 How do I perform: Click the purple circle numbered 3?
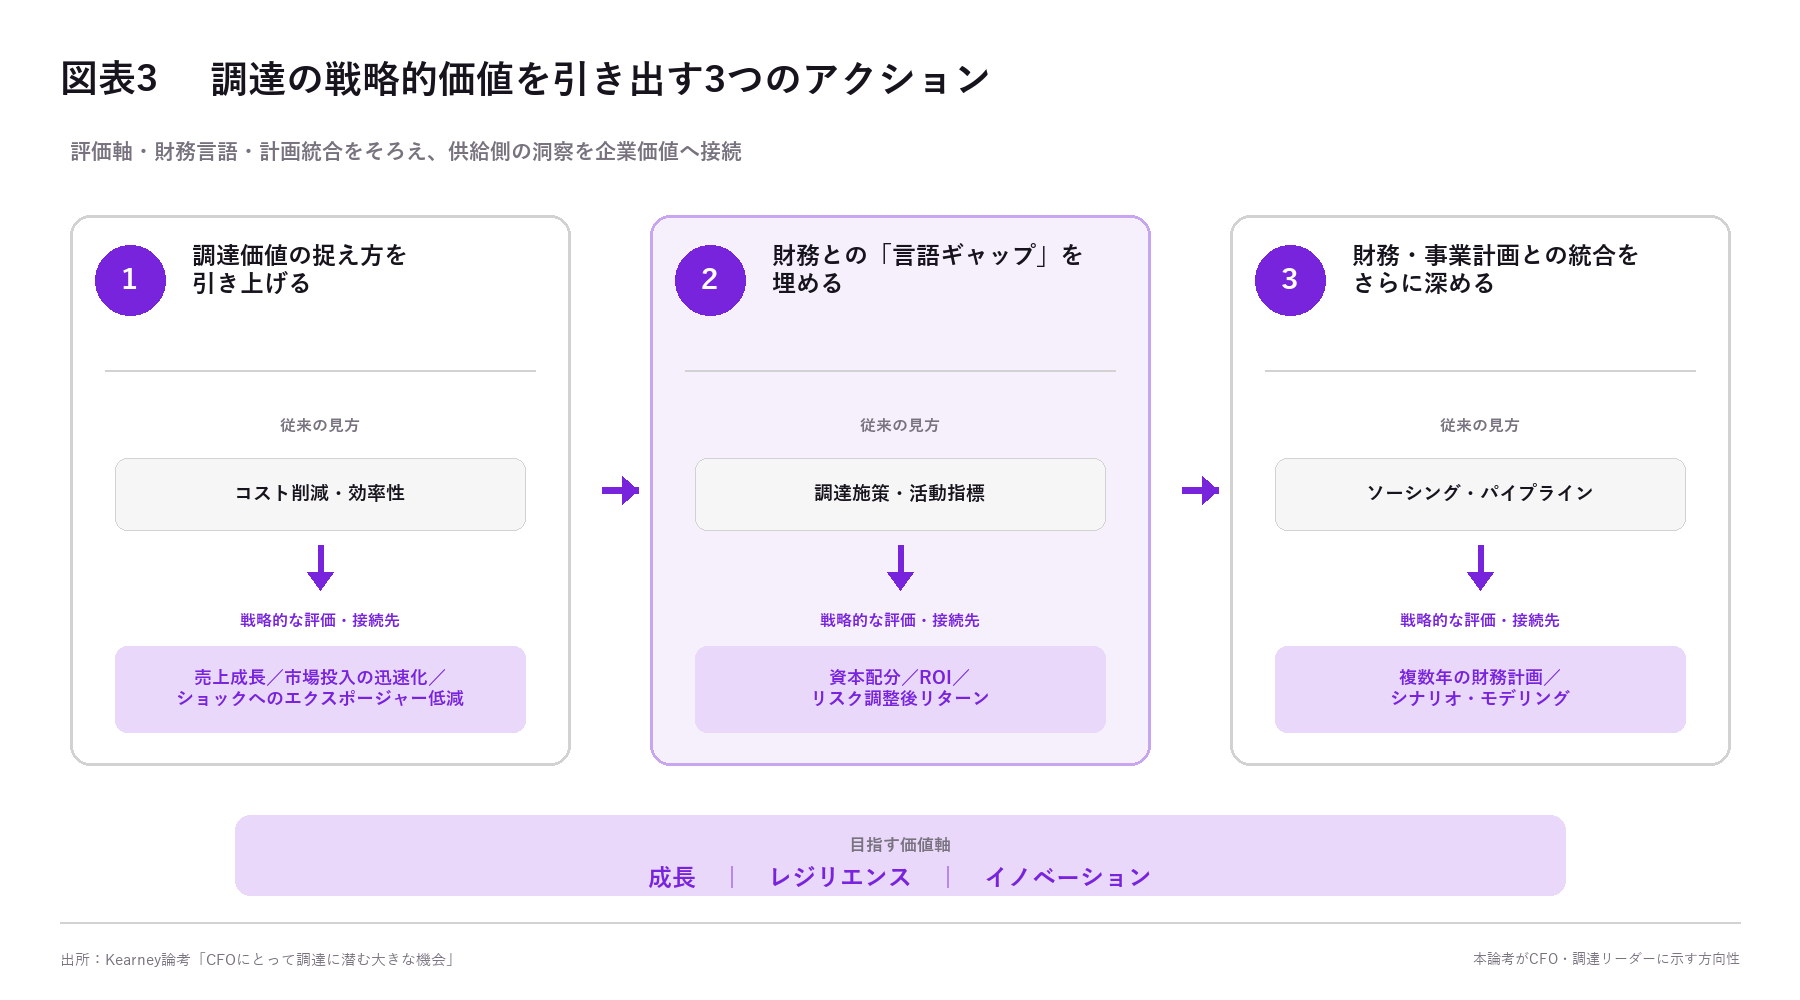tap(1290, 280)
